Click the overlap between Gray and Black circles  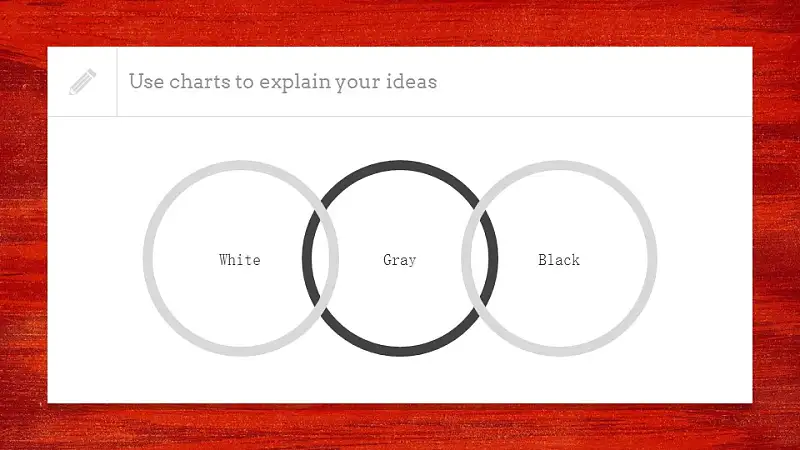(480, 258)
